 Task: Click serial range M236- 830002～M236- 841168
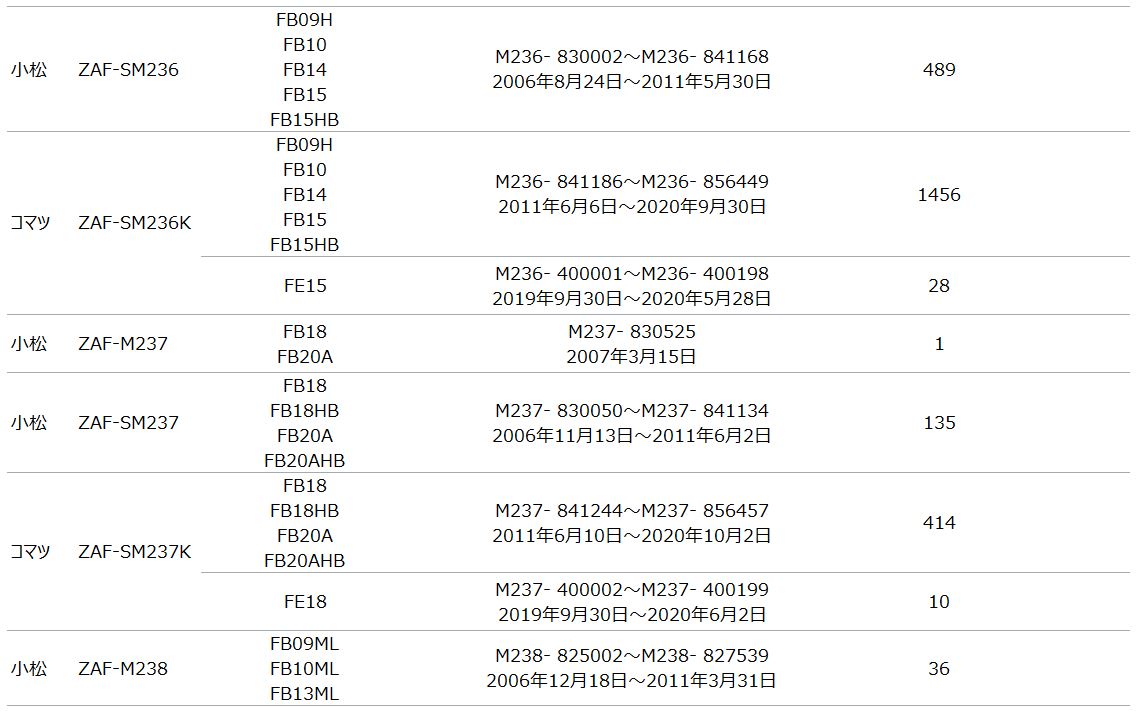coord(632,57)
